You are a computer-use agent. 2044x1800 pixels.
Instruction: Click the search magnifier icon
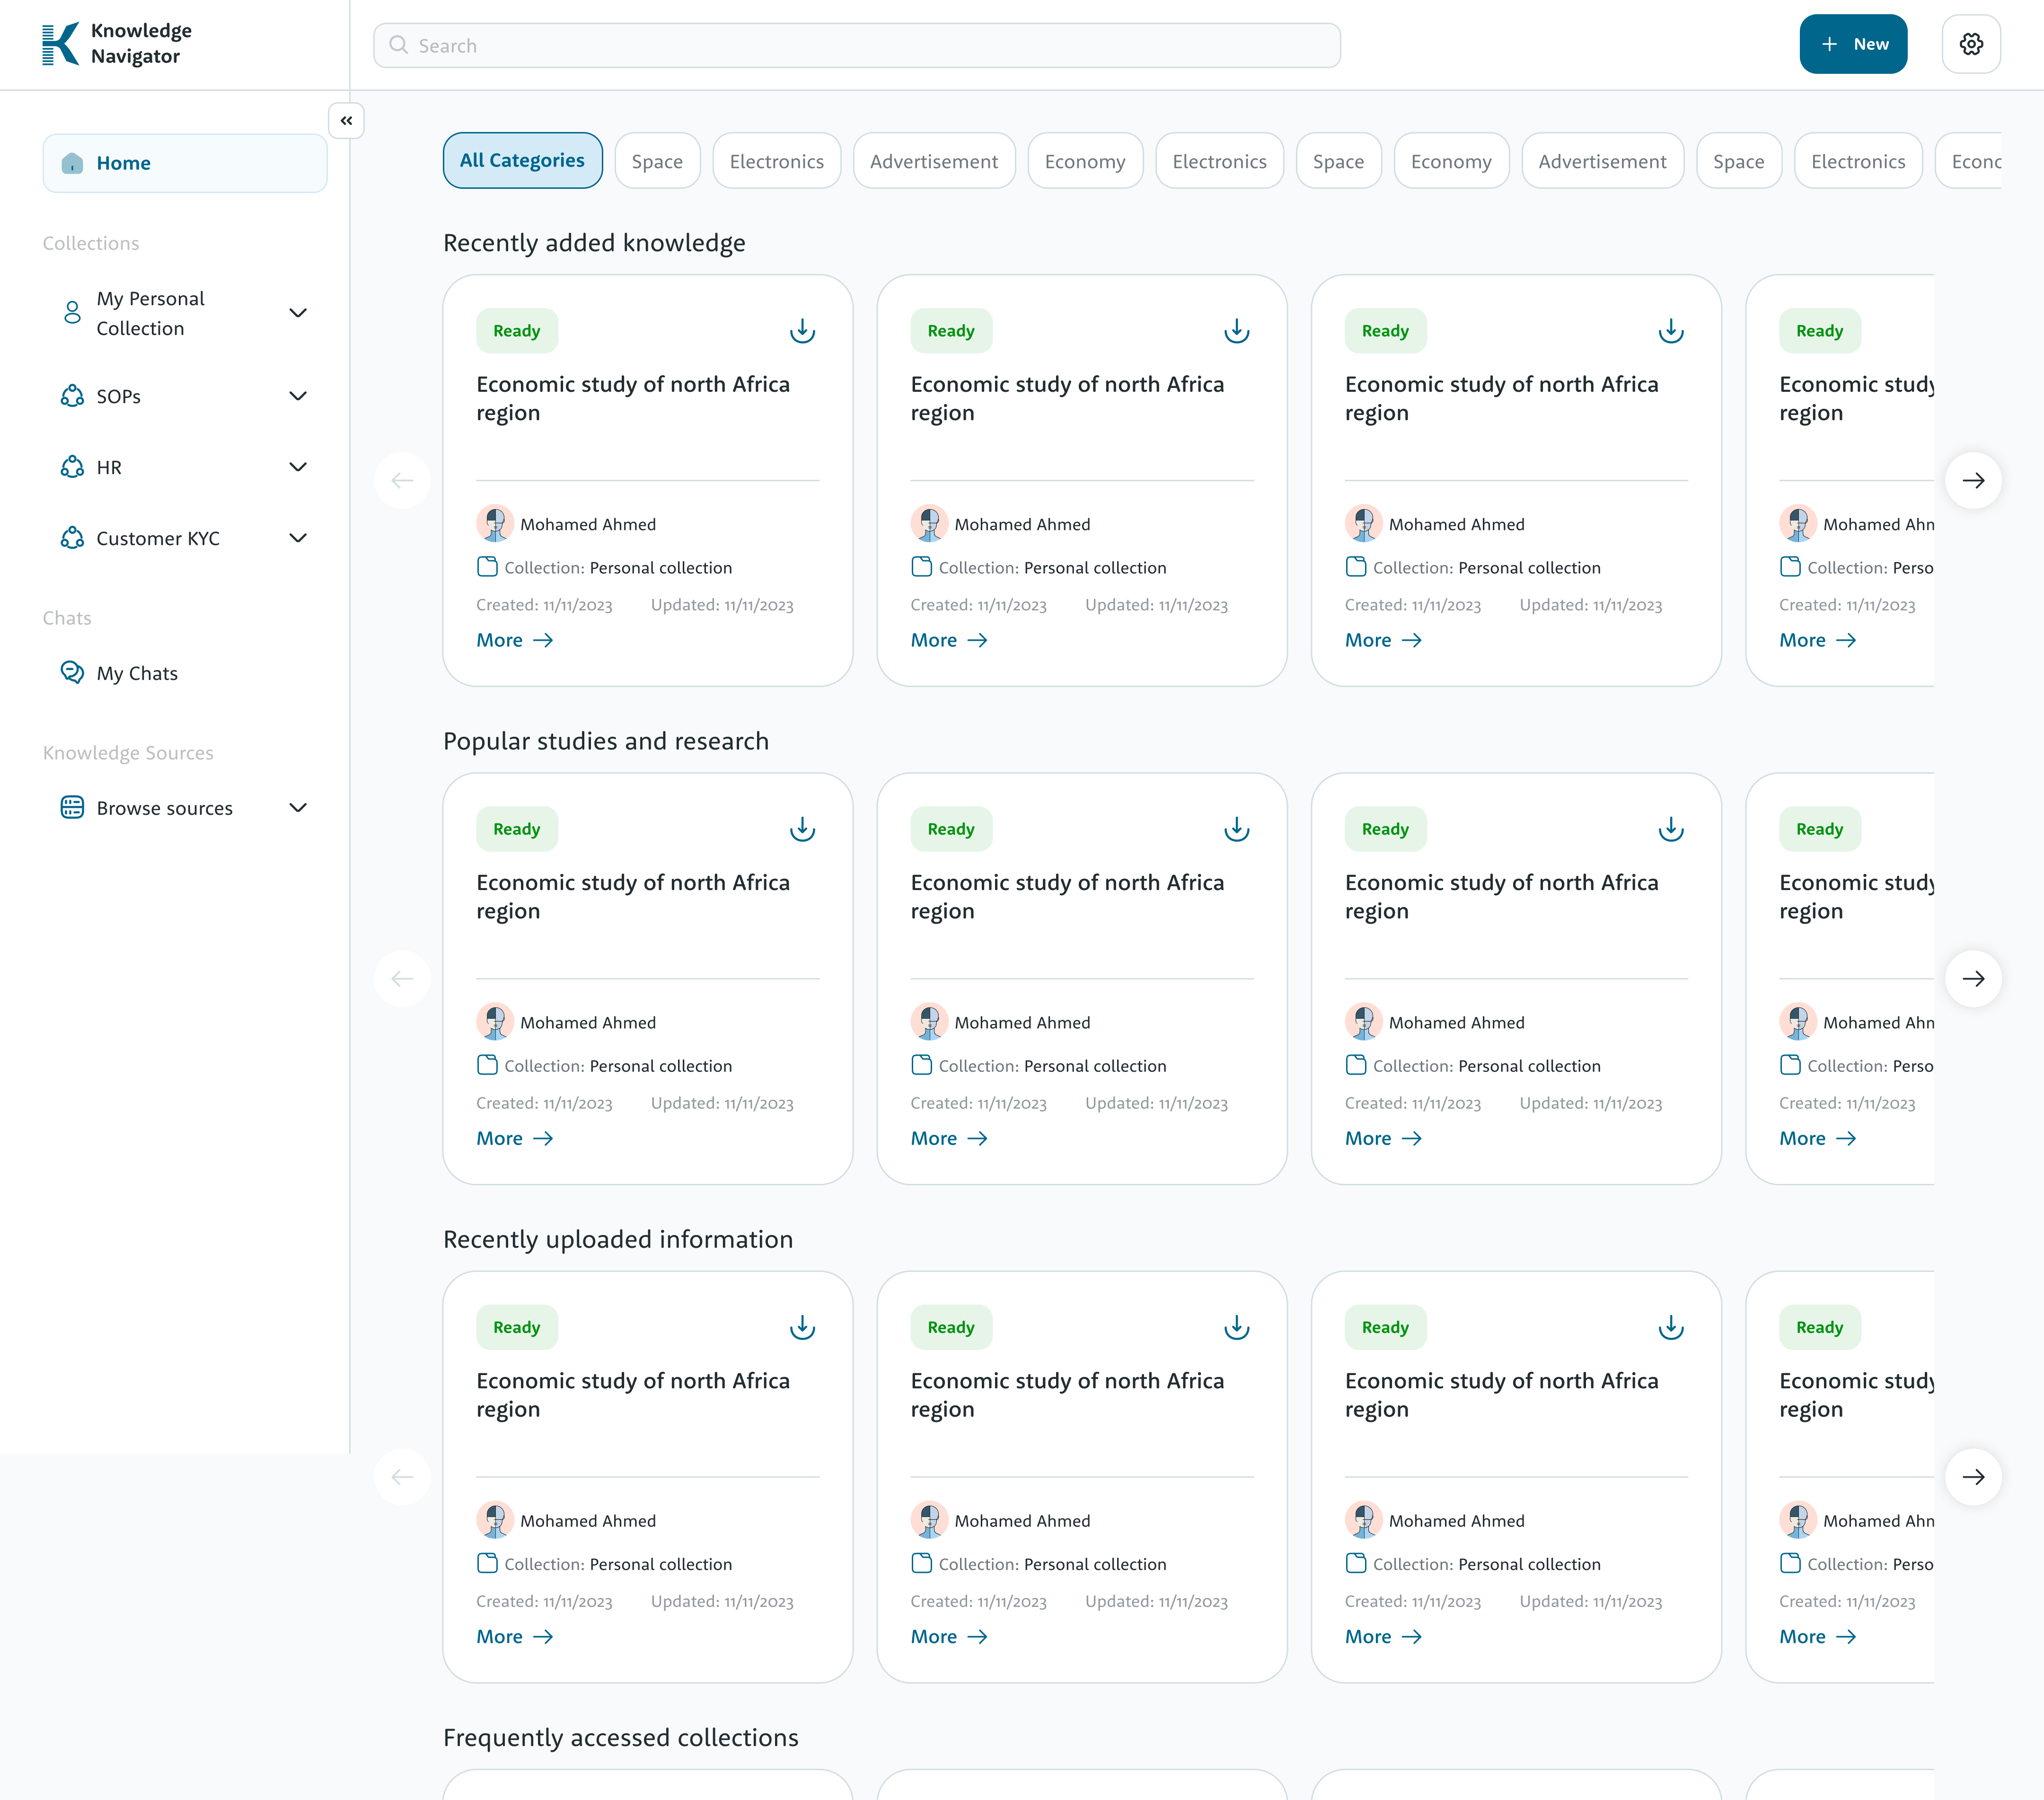[x=398, y=45]
